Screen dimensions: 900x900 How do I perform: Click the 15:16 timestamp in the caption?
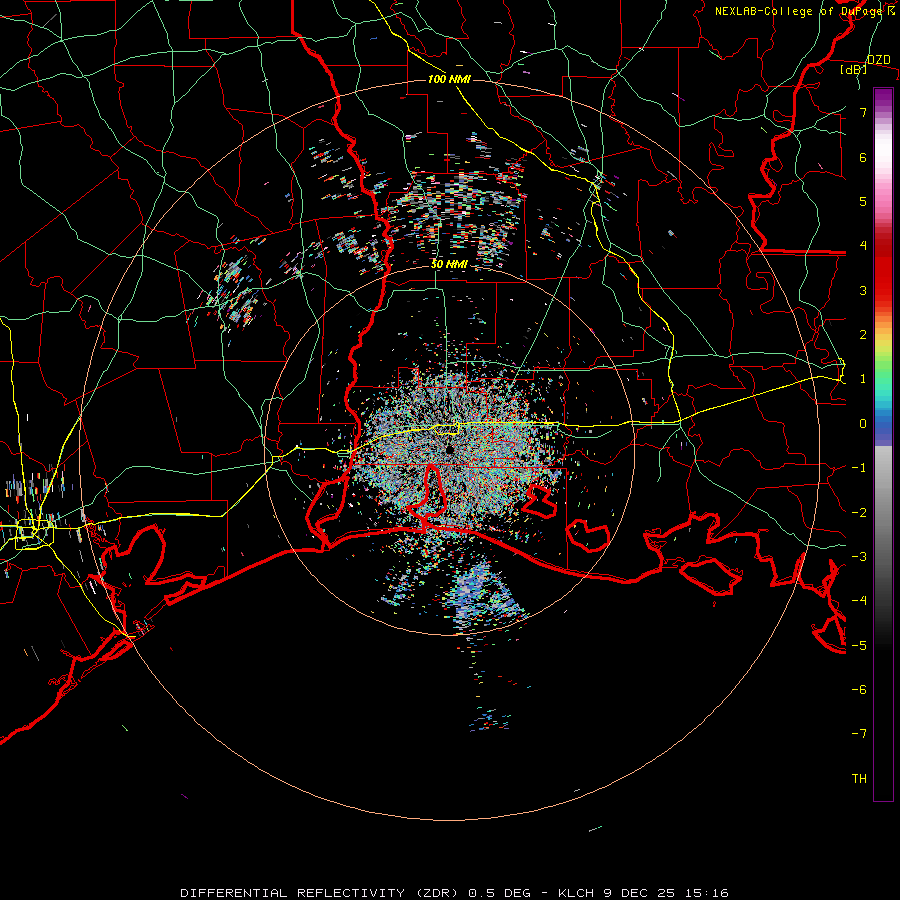click(x=705, y=893)
